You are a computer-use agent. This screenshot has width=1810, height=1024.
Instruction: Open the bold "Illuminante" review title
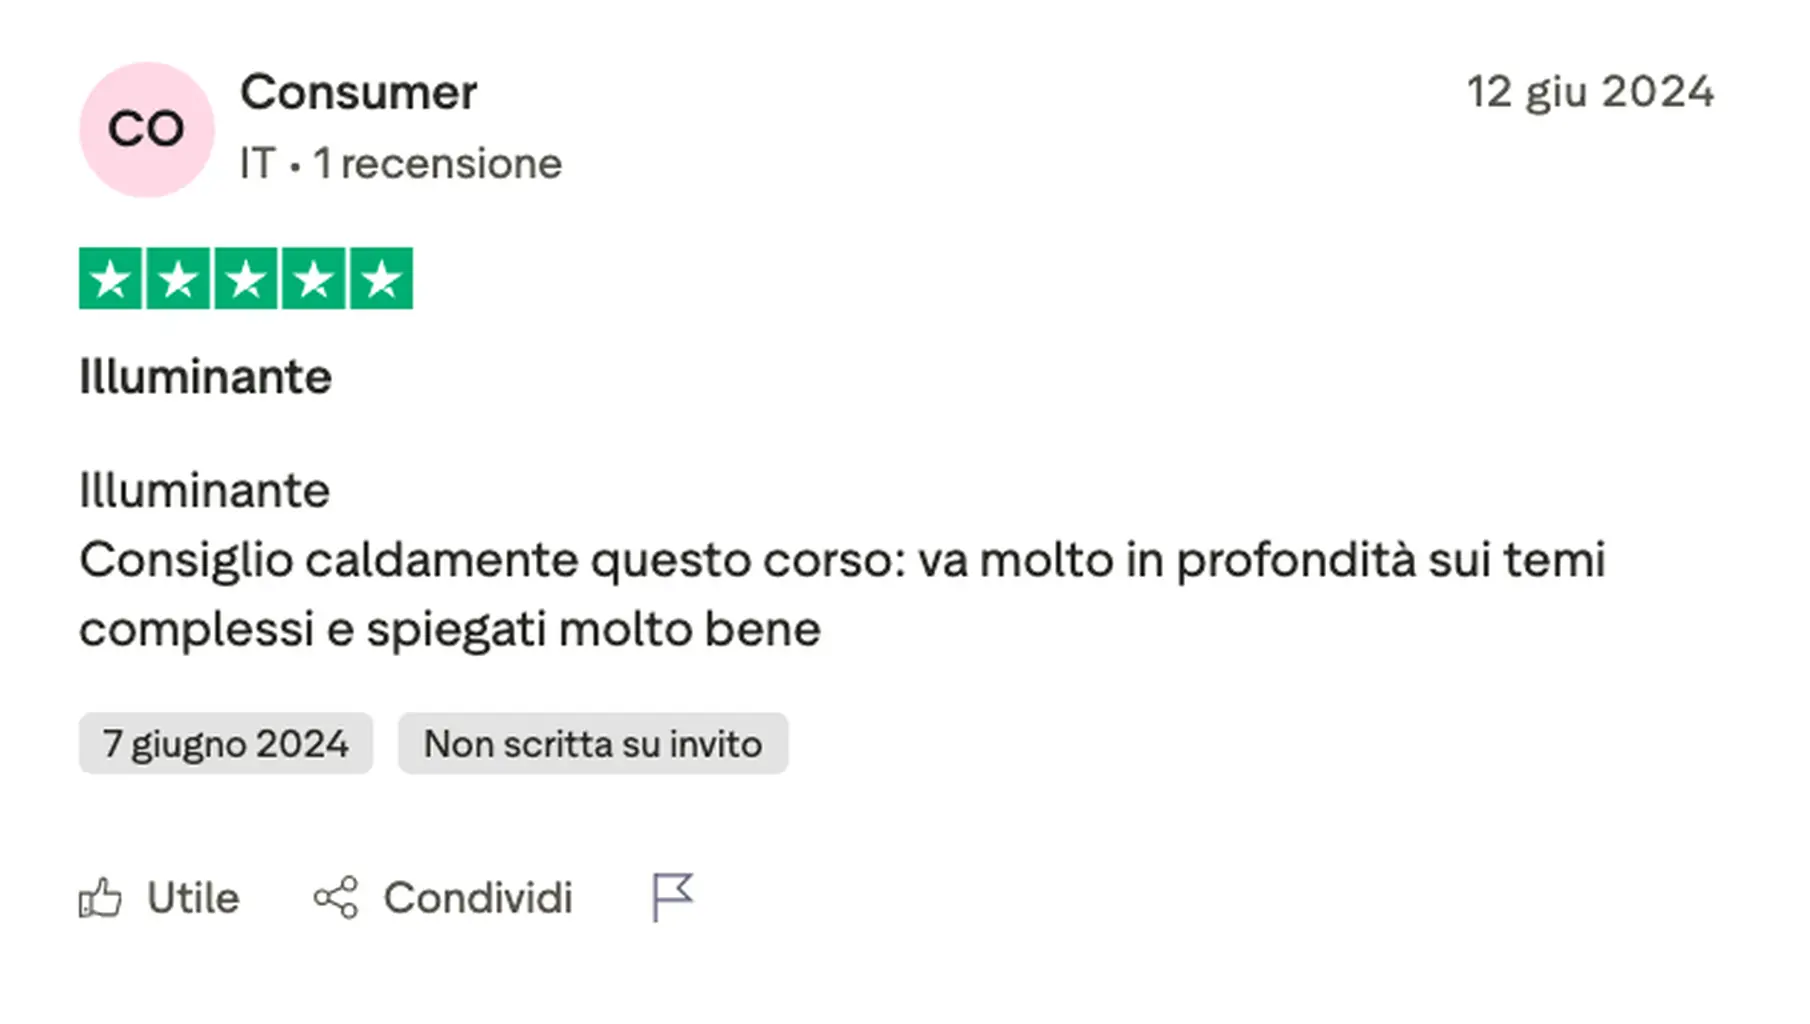pyautogui.click(x=205, y=377)
